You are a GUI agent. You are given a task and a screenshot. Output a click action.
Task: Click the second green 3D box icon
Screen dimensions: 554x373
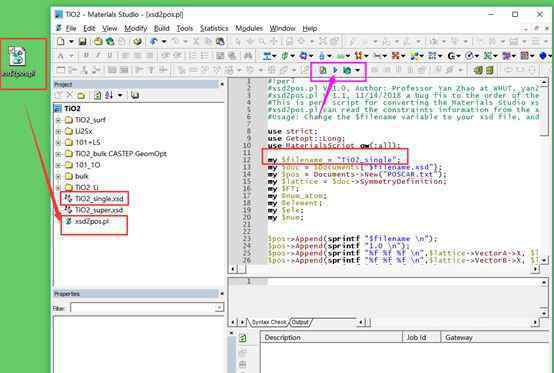[x=490, y=70]
